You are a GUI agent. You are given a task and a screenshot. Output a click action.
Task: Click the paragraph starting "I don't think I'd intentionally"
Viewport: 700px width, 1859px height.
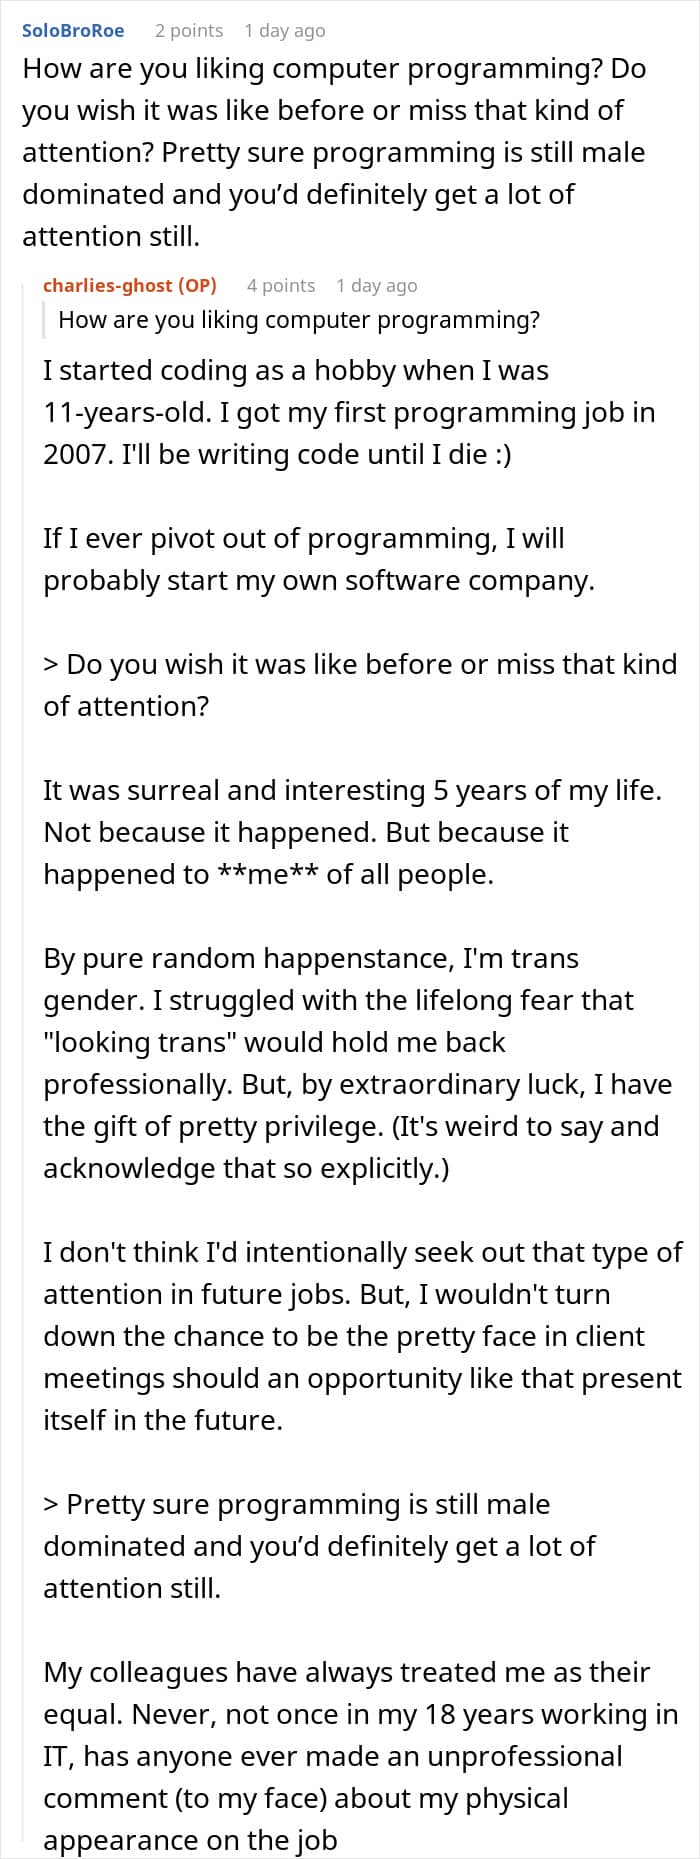pos(362,1336)
